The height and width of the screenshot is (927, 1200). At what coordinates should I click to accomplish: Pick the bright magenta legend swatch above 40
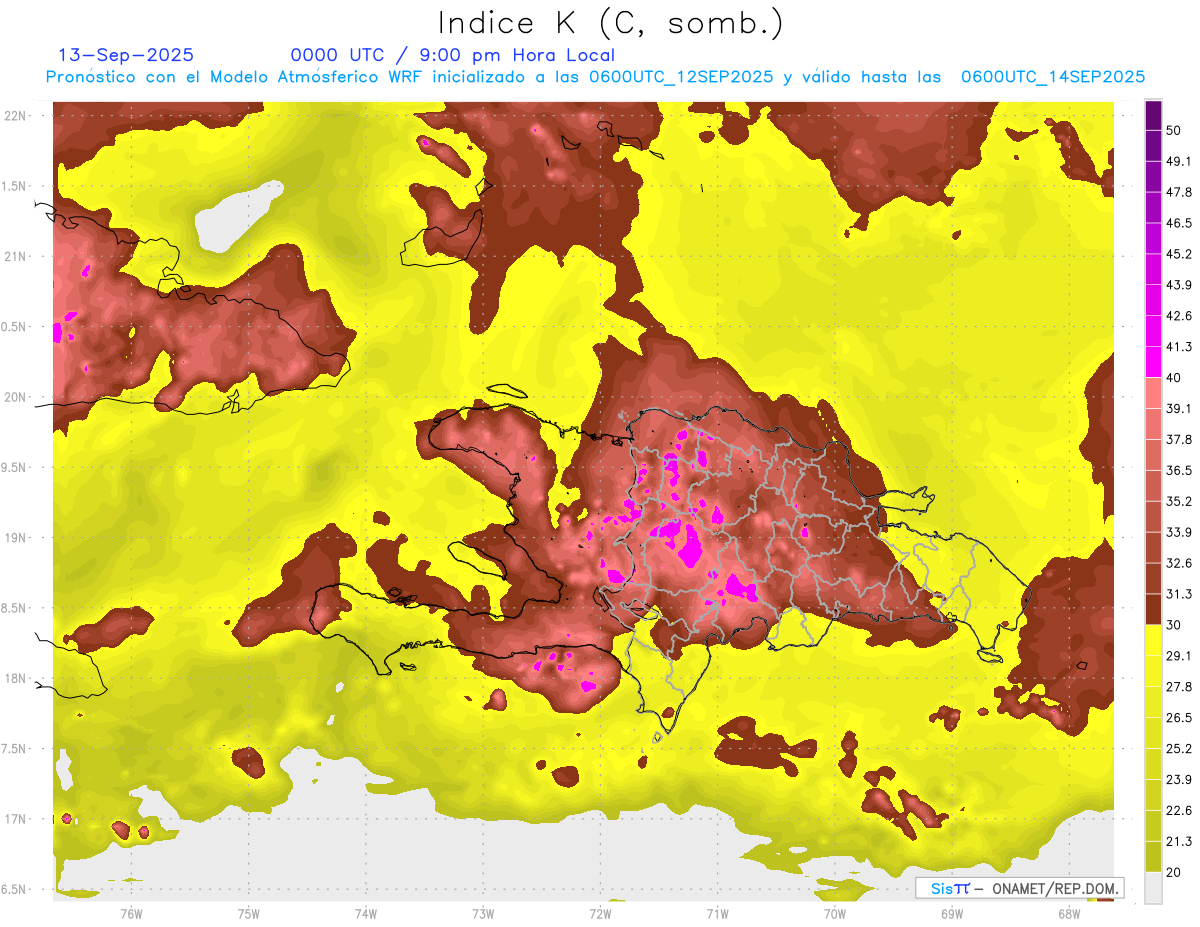tap(1153, 361)
